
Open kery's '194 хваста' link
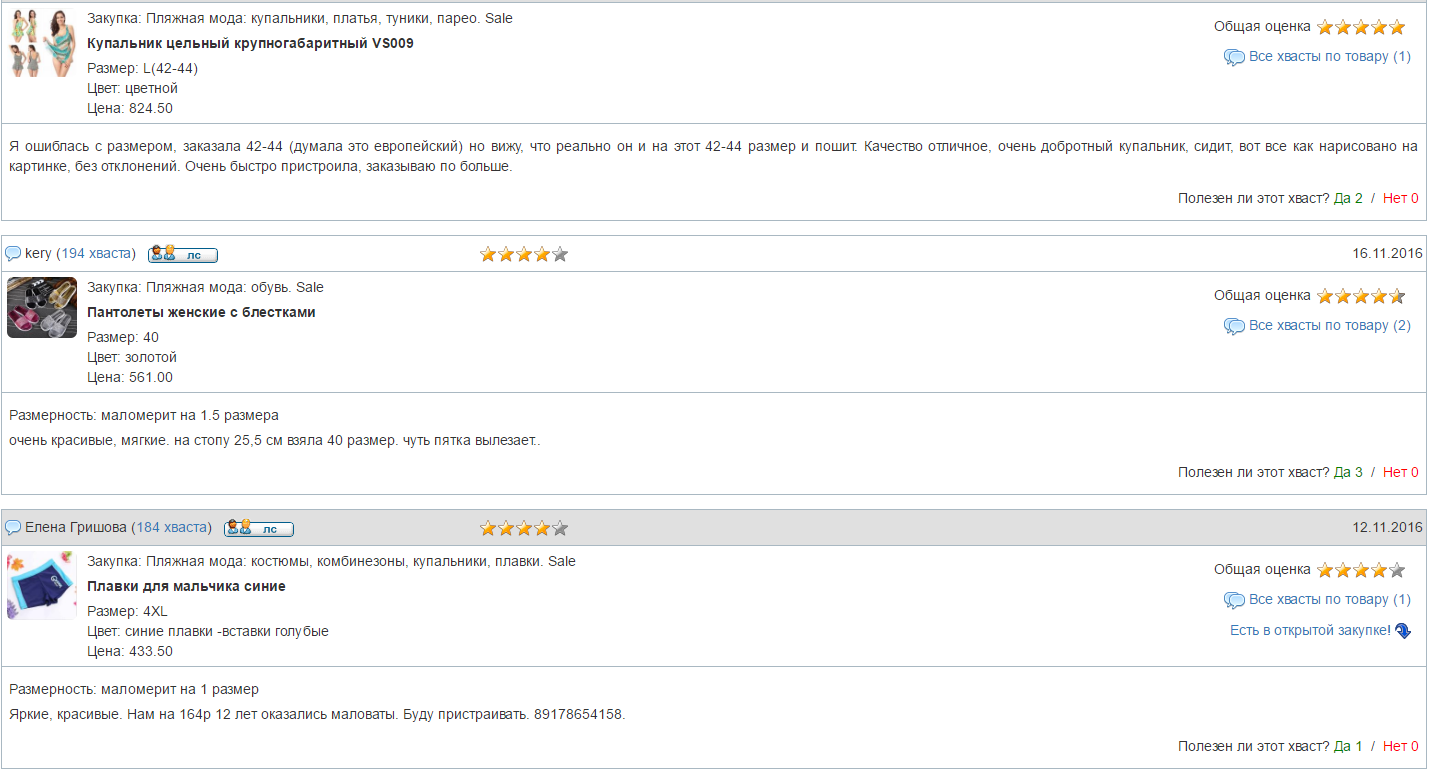point(96,254)
